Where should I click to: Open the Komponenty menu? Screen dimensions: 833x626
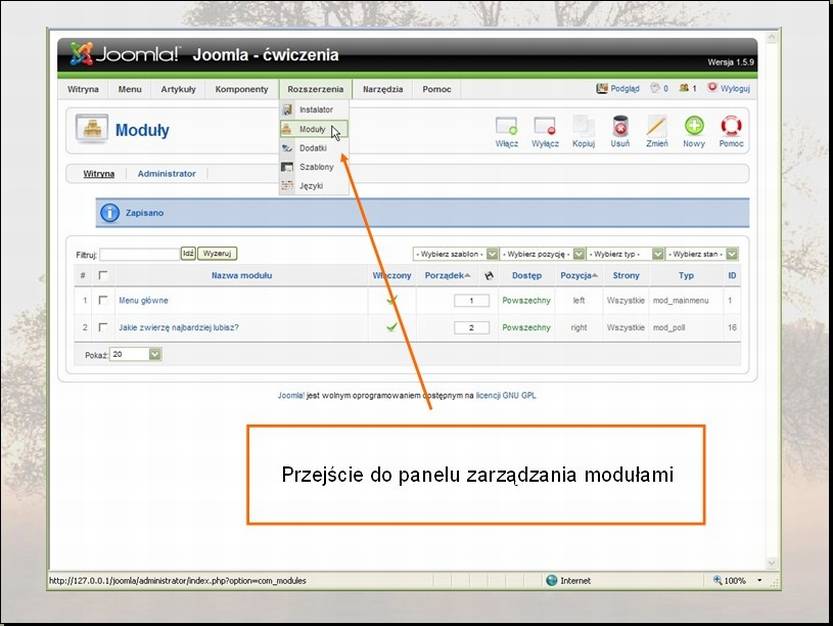(x=242, y=89)
